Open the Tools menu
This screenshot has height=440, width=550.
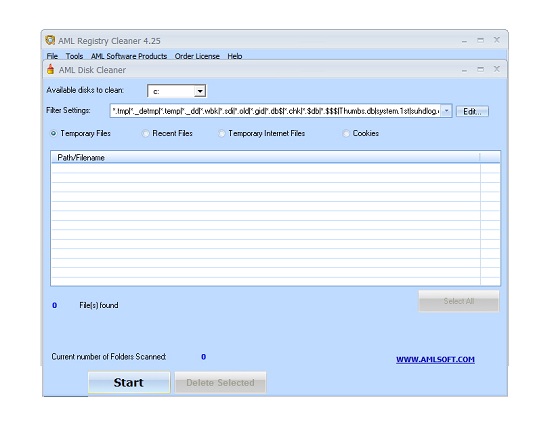point(74,56)
